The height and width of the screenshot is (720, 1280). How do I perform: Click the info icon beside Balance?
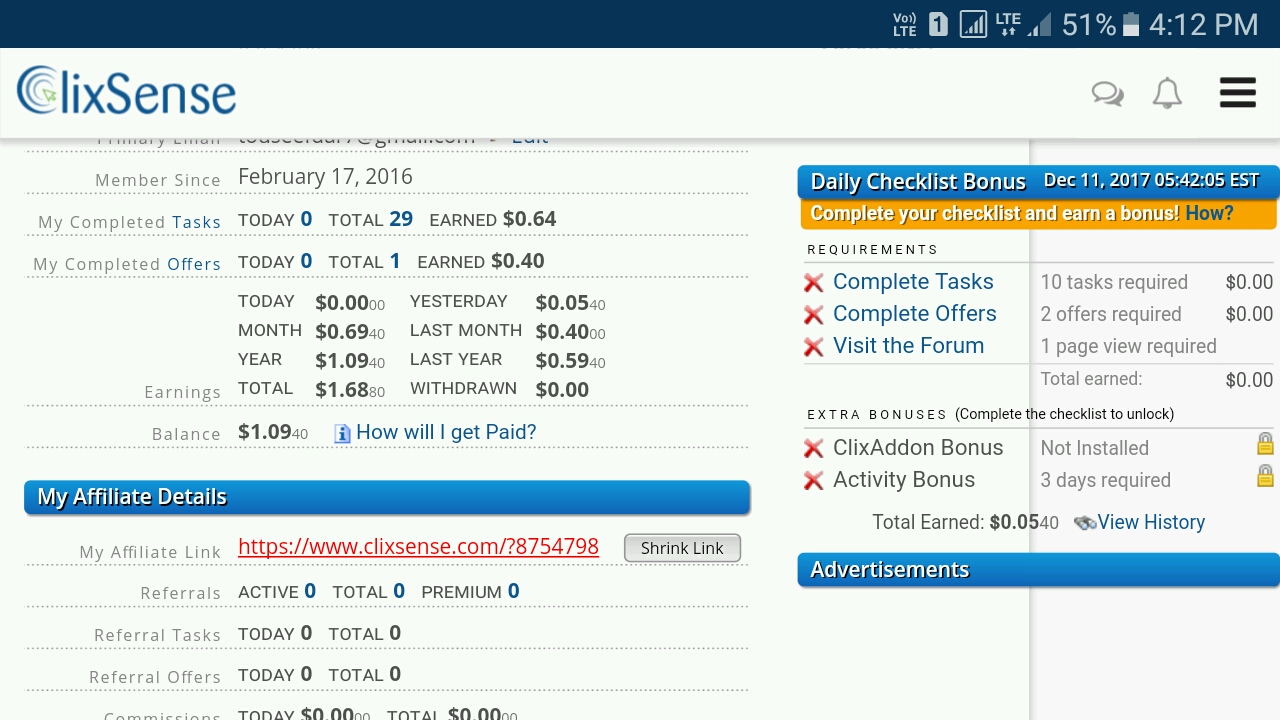tap(342, 433)
